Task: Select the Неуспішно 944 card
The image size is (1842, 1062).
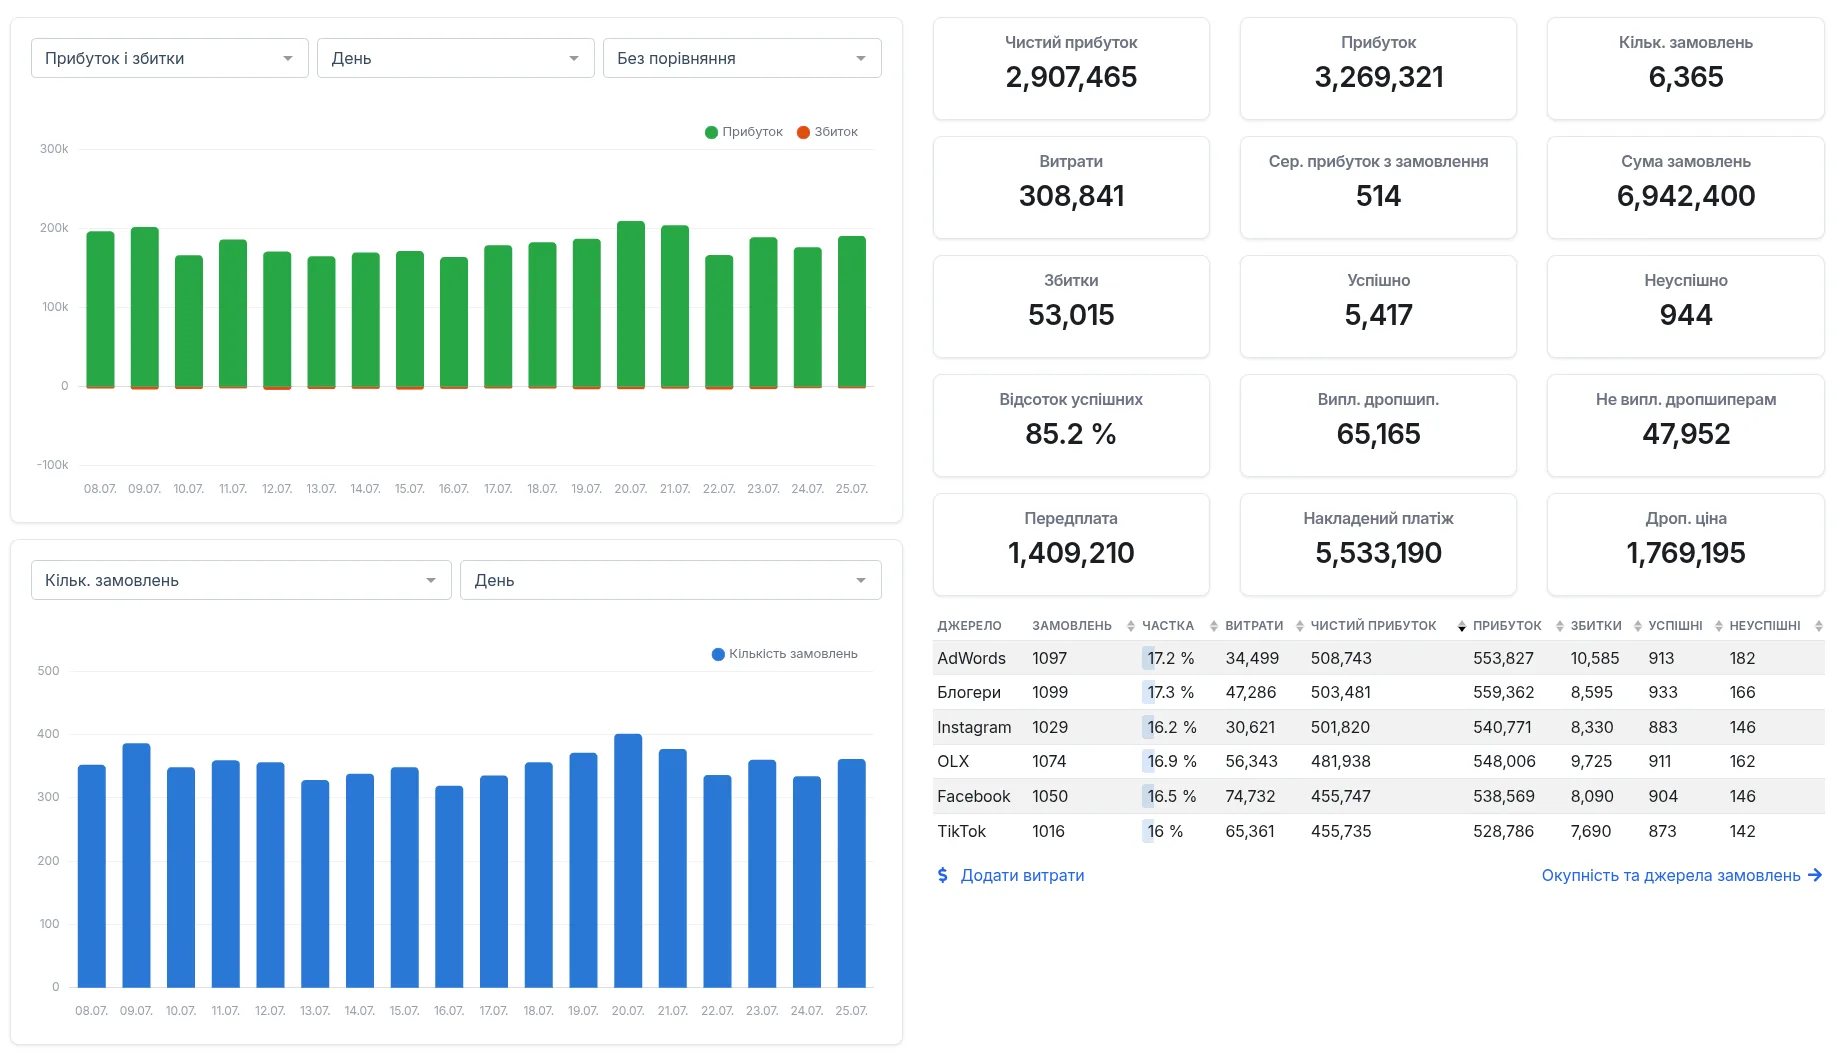Action: point(1685,306)
